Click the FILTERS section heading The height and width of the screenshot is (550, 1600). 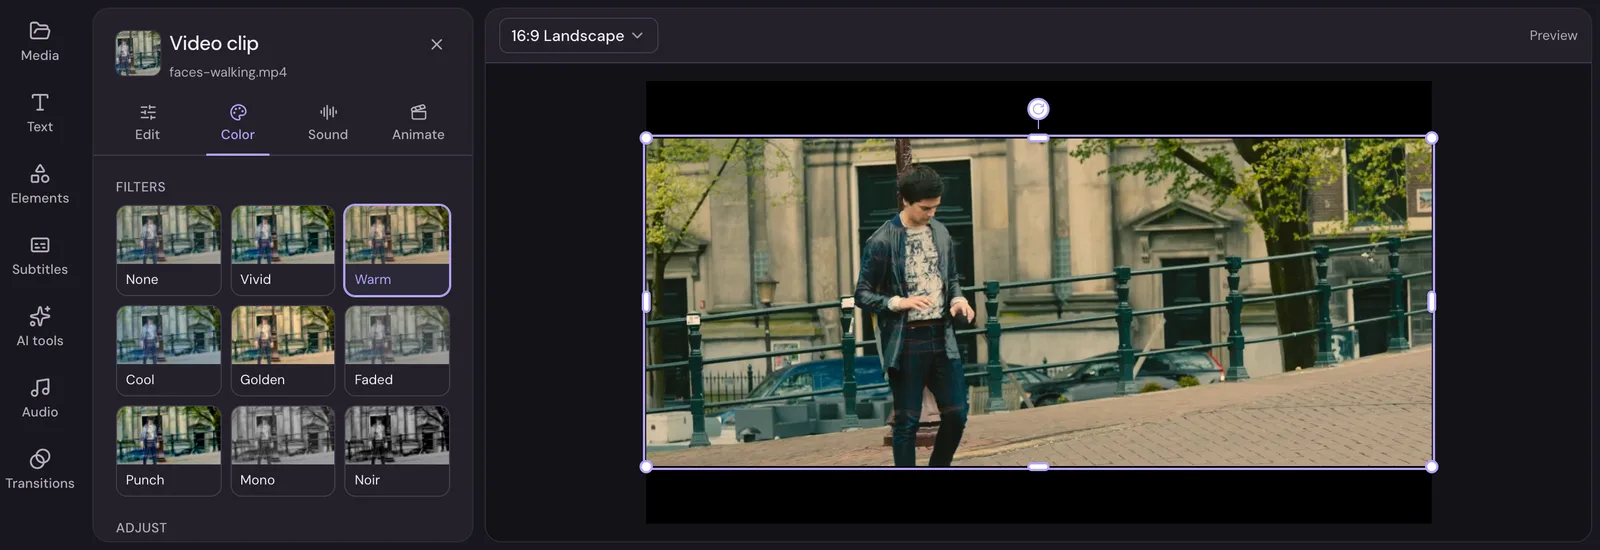coord(141,187)
